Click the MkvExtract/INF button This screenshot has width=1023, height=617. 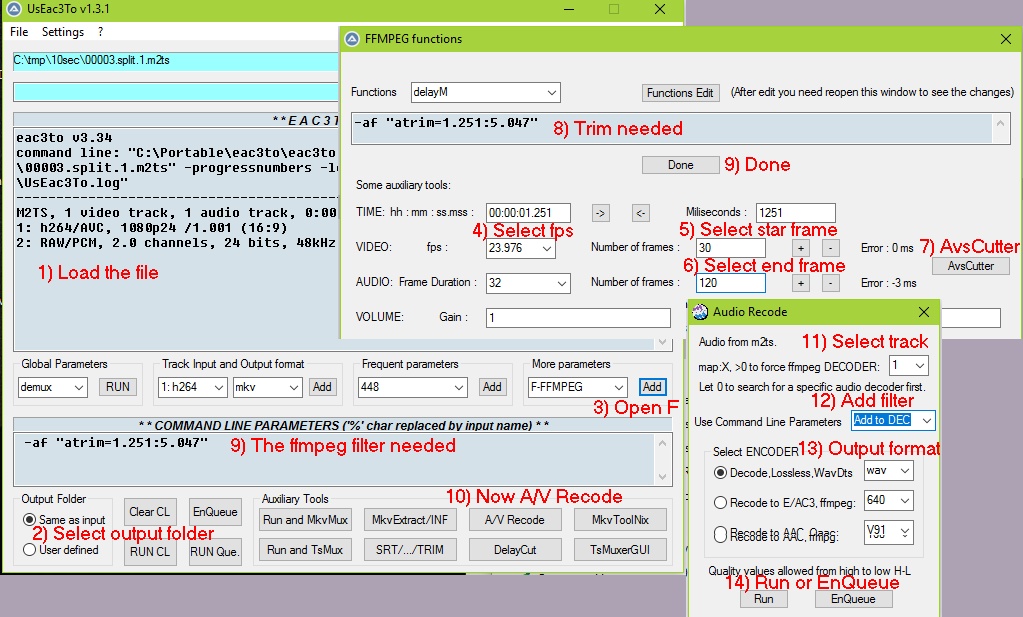point(410,520)
